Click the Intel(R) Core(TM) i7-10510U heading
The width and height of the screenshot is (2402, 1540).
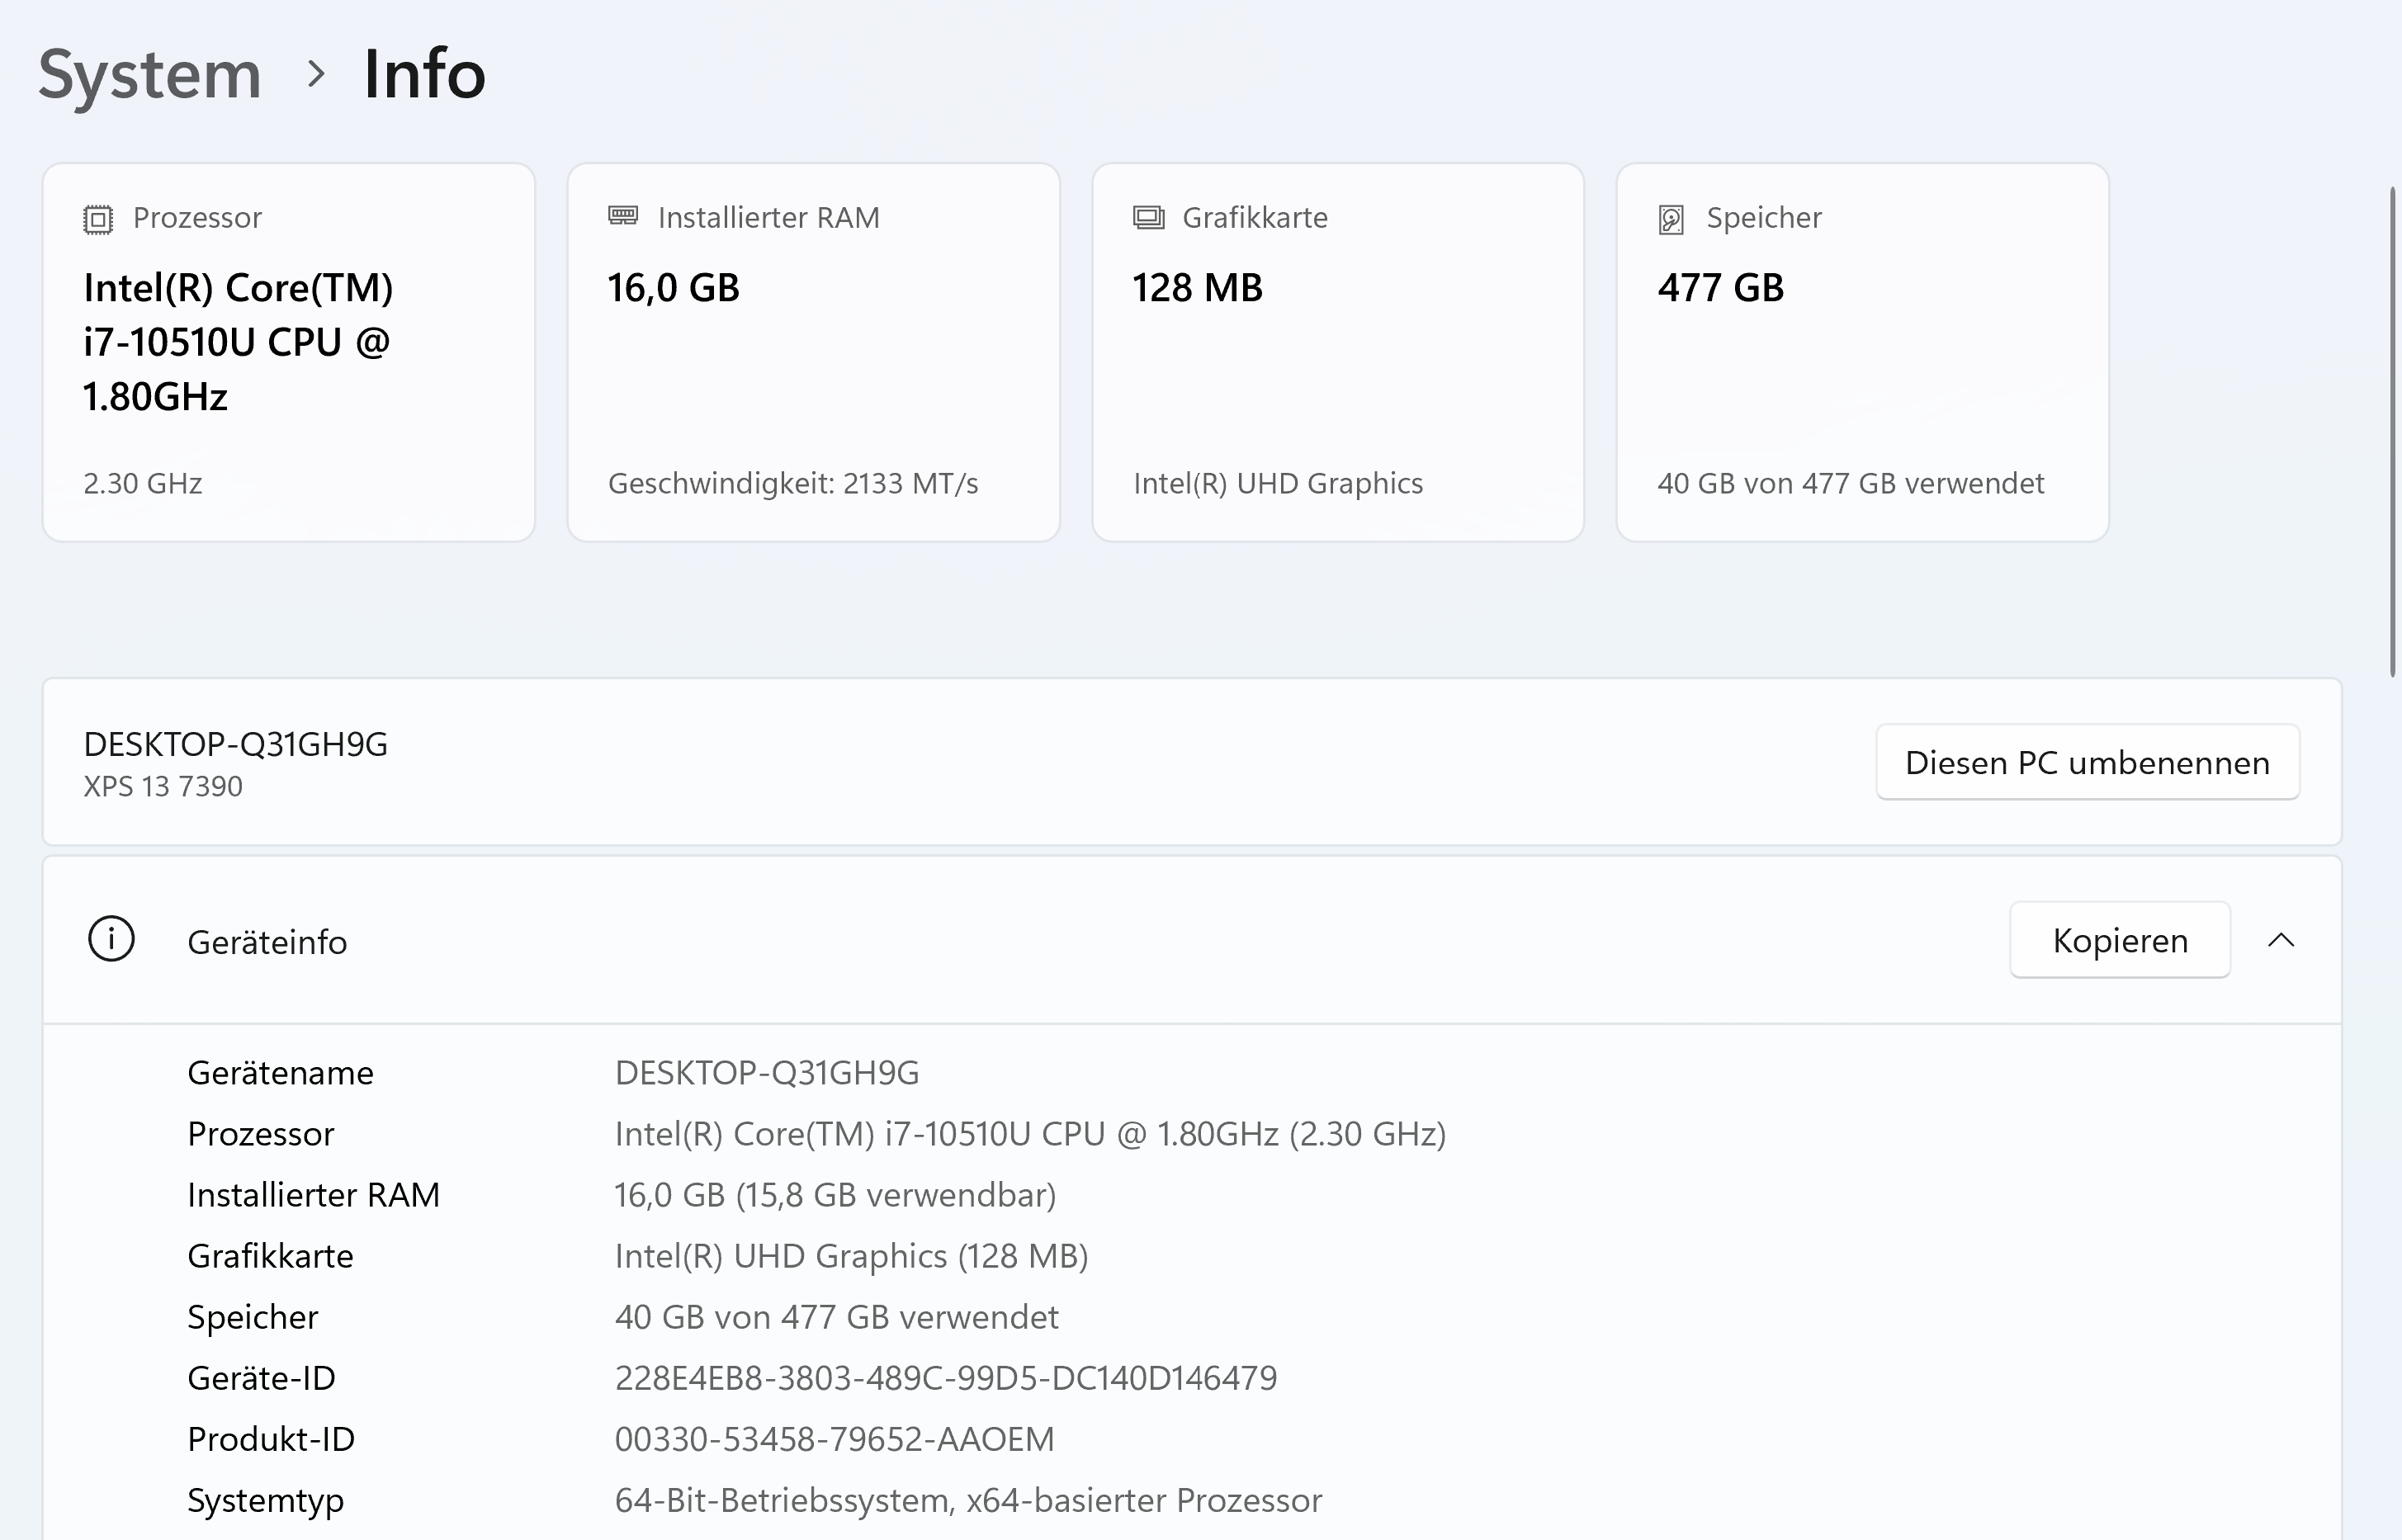click(238, 342)
